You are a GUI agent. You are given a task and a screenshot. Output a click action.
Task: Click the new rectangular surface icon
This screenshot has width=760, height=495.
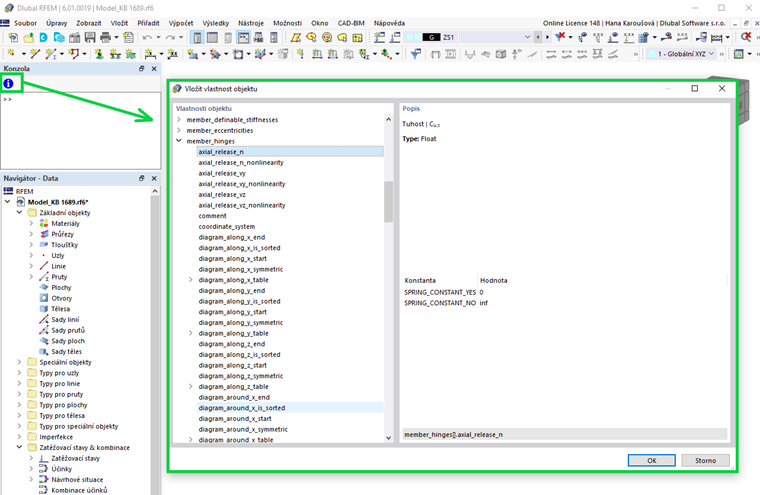pyautogui.click(x=192, y=53)
